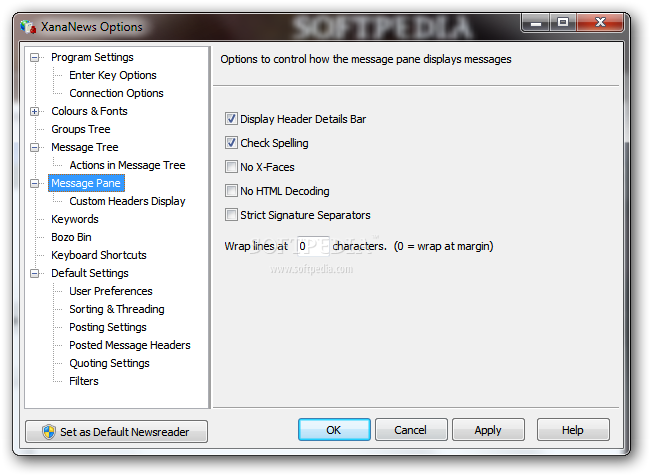Collapse the Default Settings node

[35, 273]
